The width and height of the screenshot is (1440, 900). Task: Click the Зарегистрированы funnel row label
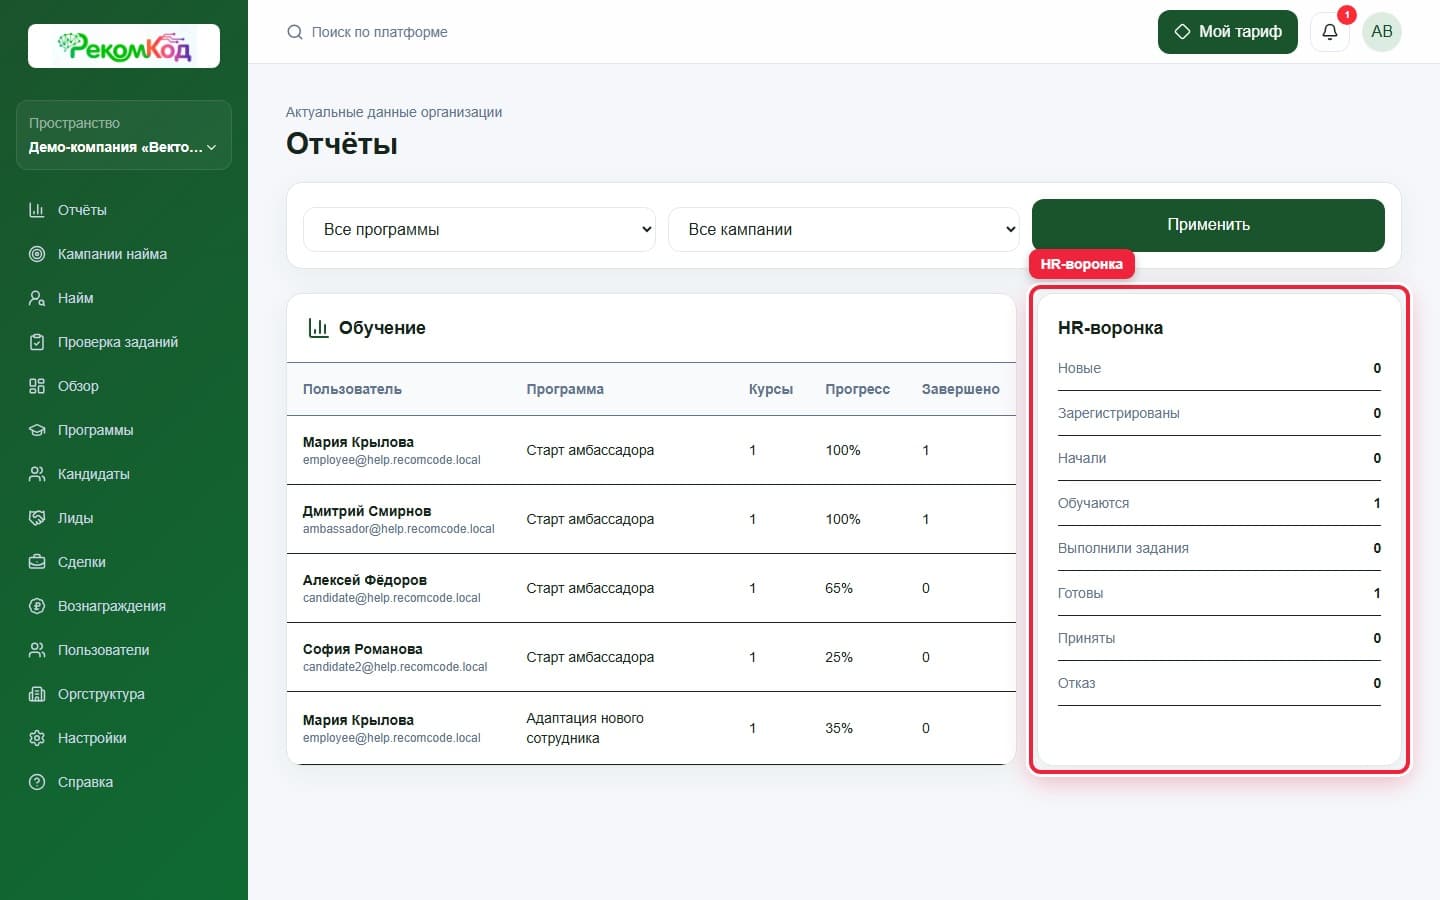pyautogui.click(x=1119, y=413)
